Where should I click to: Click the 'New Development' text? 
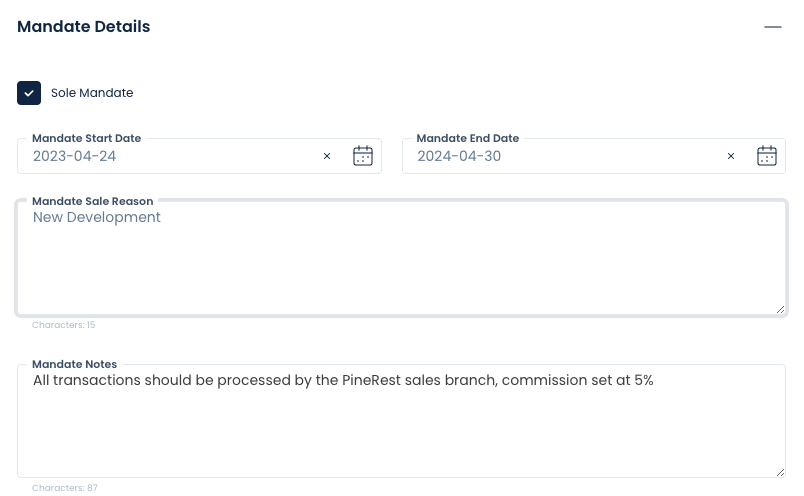pos(96,217)
